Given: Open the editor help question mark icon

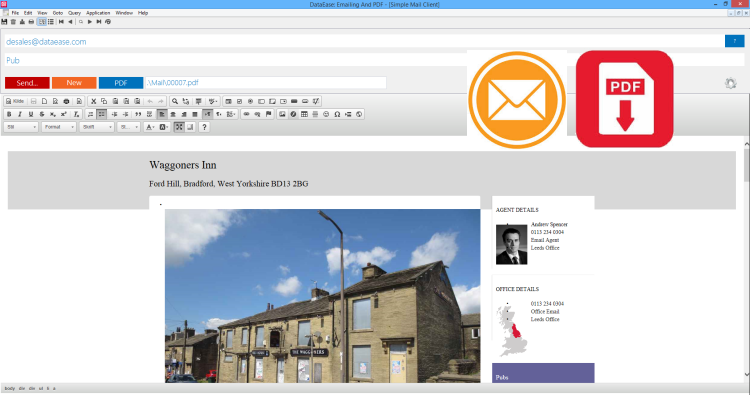Looking at the screenshot, I should click(x=204, y=127).
